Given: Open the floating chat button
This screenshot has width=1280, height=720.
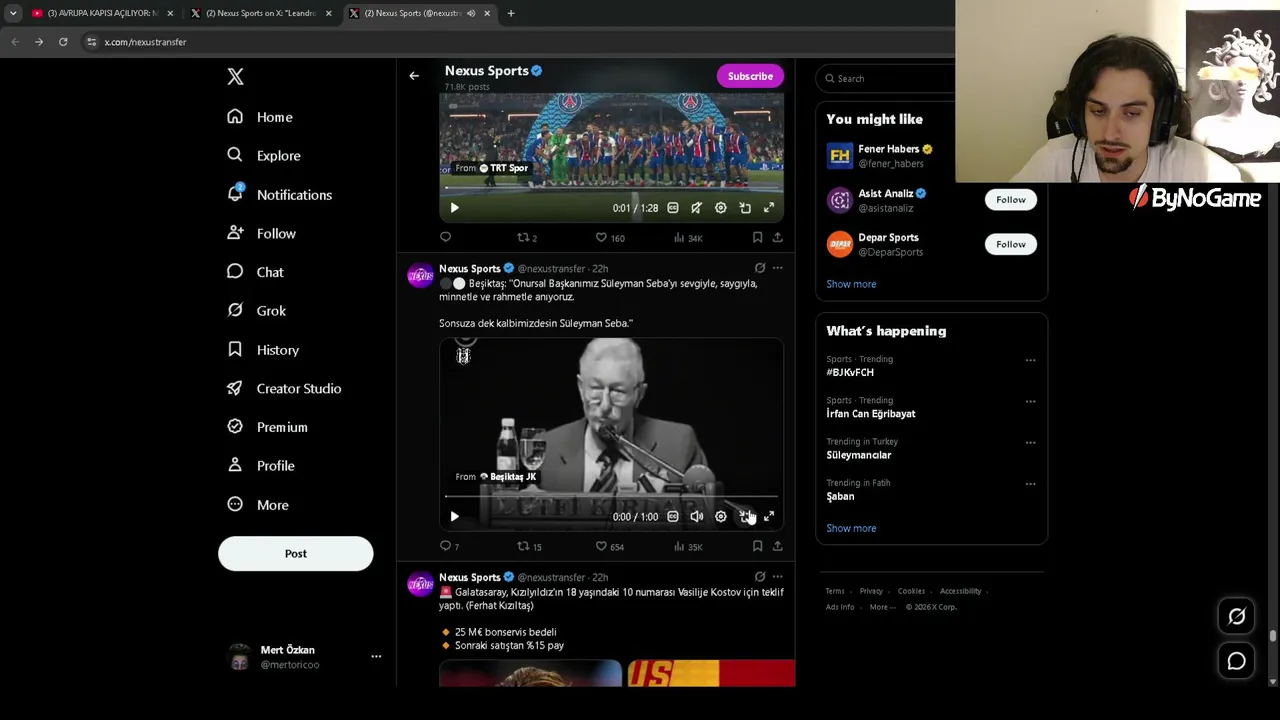Looking at the screenshot, I should click(1237, 661).
